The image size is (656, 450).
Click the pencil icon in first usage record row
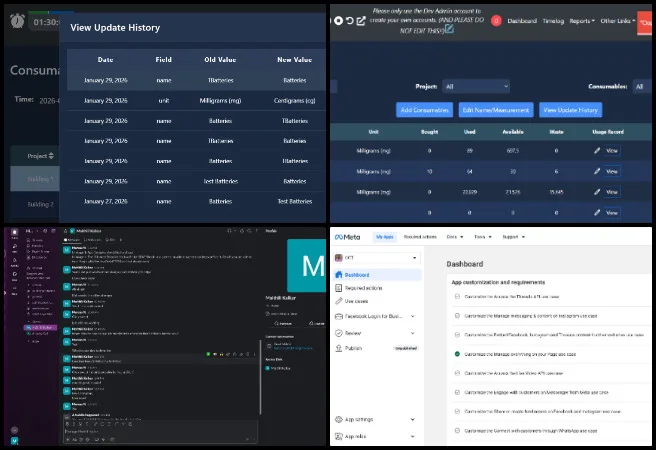pos(597,150)
